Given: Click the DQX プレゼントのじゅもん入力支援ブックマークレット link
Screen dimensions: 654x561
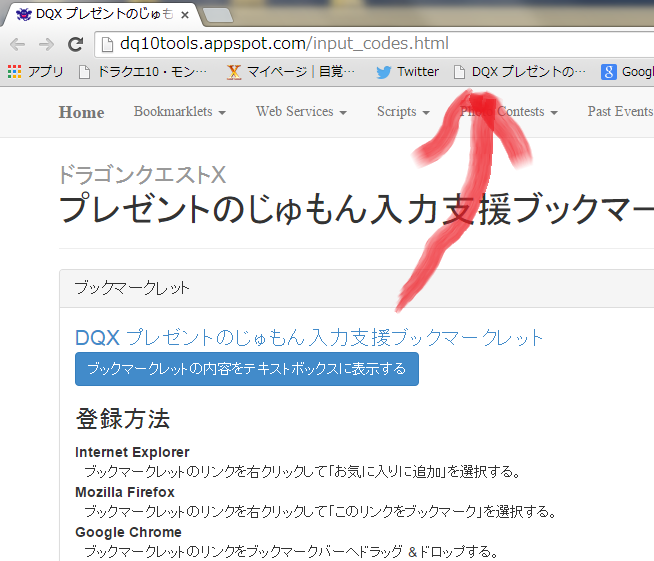Looking at the screenshot, I should pos(309,337).
